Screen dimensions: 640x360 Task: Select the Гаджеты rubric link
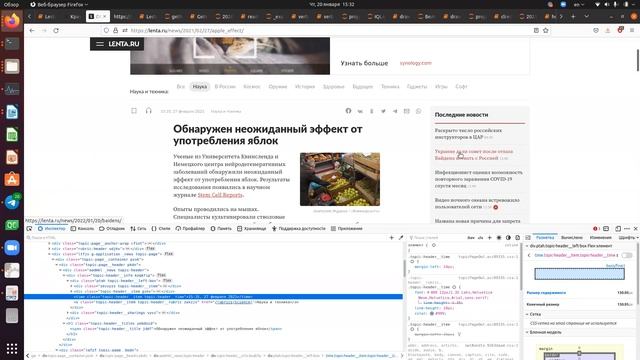click(417, 87)
